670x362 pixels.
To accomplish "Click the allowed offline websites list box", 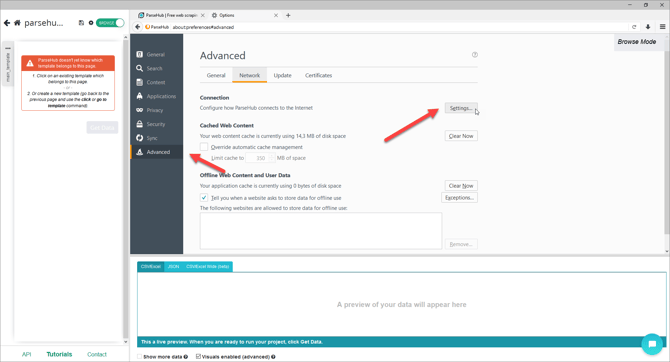I will click(321, 231).
